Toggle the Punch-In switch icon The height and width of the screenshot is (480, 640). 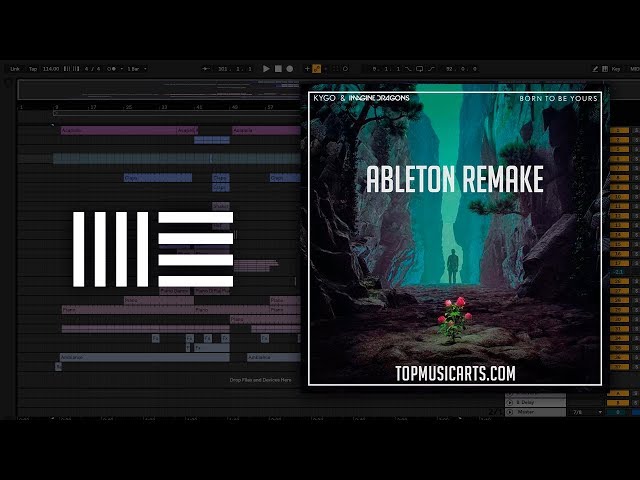[408, 69]
